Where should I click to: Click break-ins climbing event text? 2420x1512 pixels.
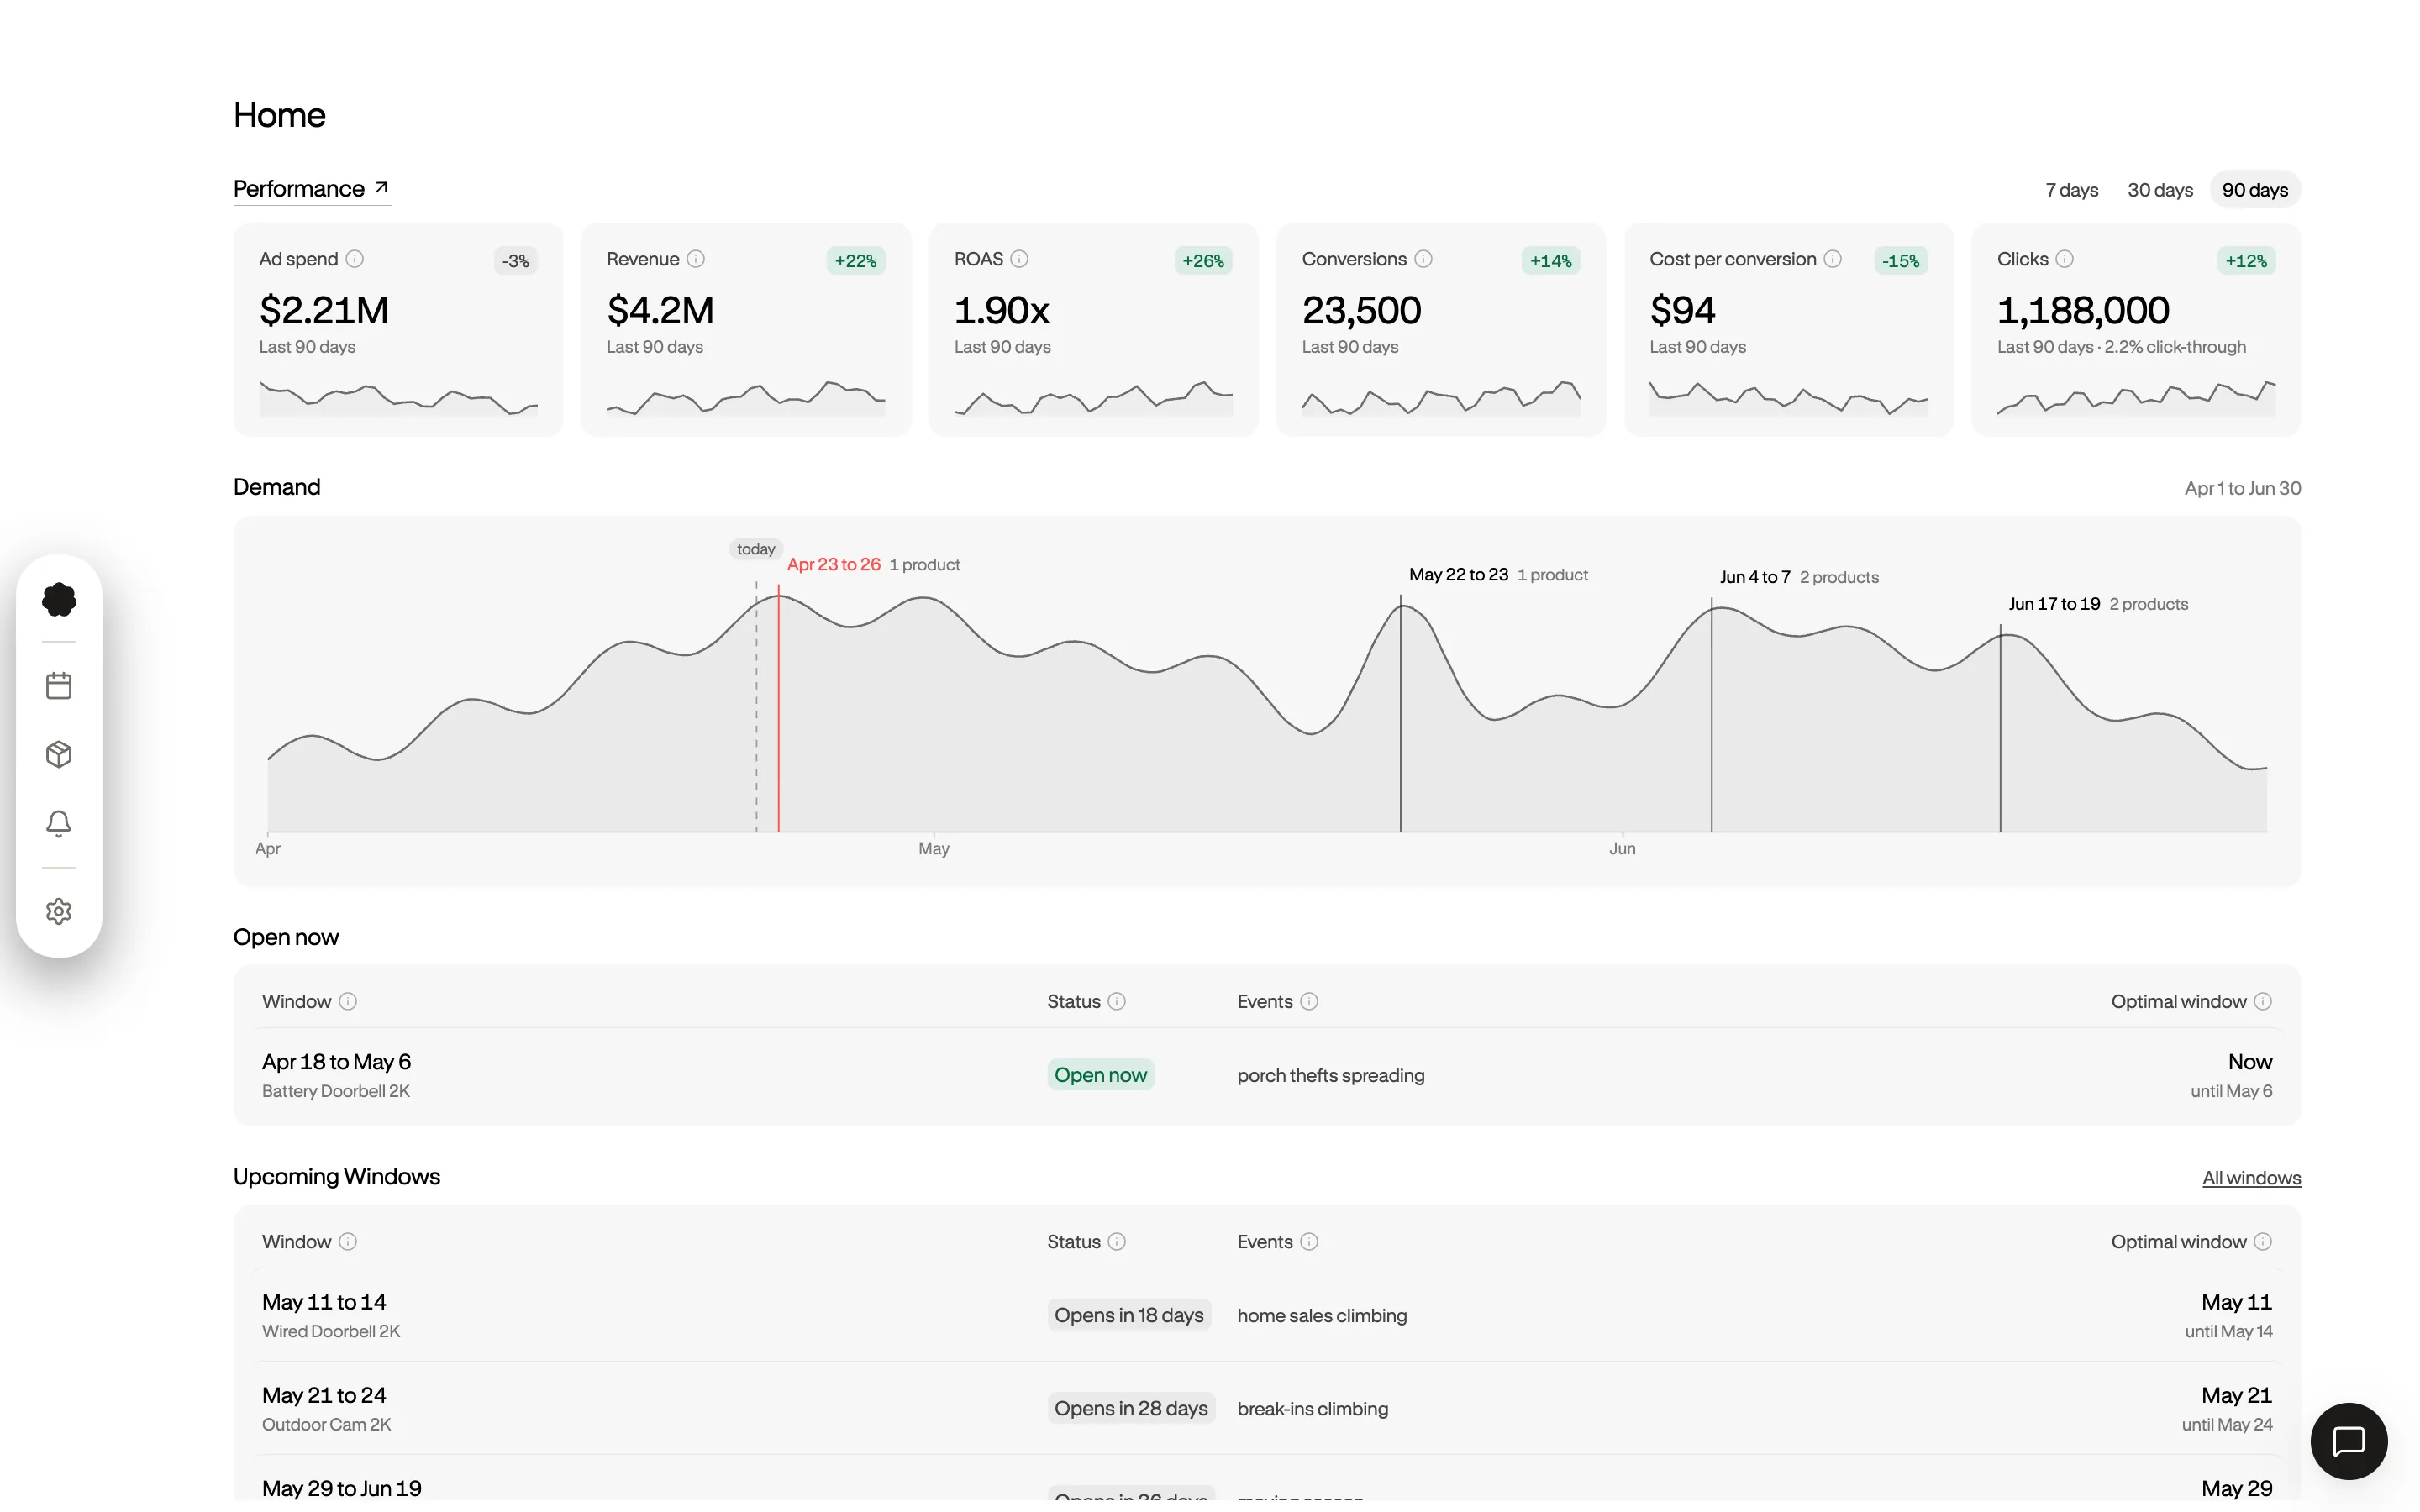click(x=1312, y=1409)
